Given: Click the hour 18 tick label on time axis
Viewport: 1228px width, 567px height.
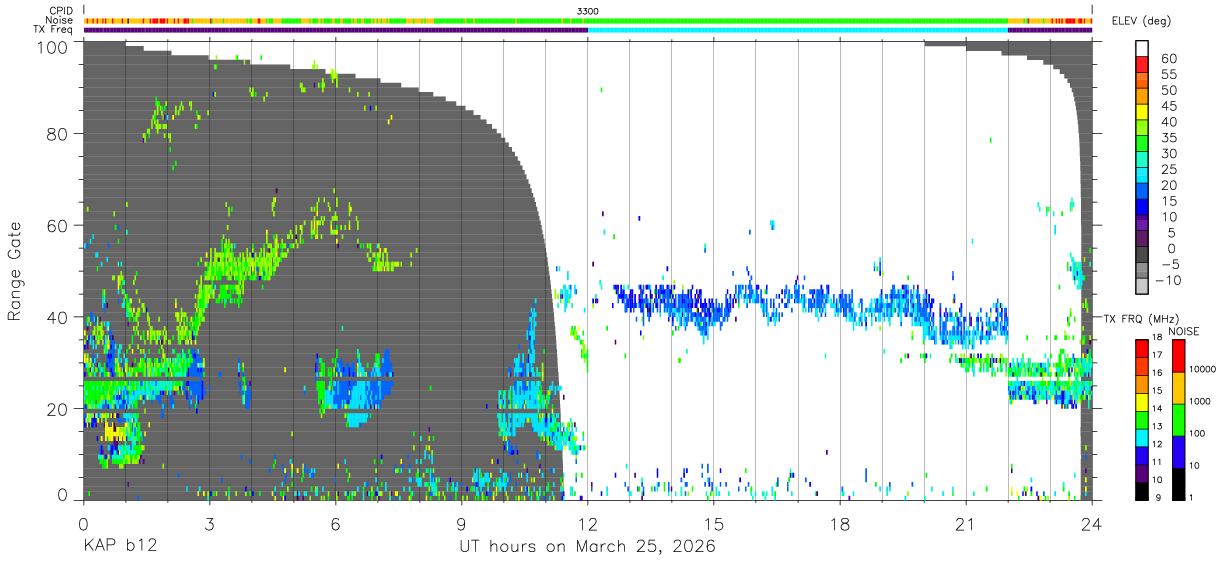Looking at the screenshot, I should click(x=840, y=524).
